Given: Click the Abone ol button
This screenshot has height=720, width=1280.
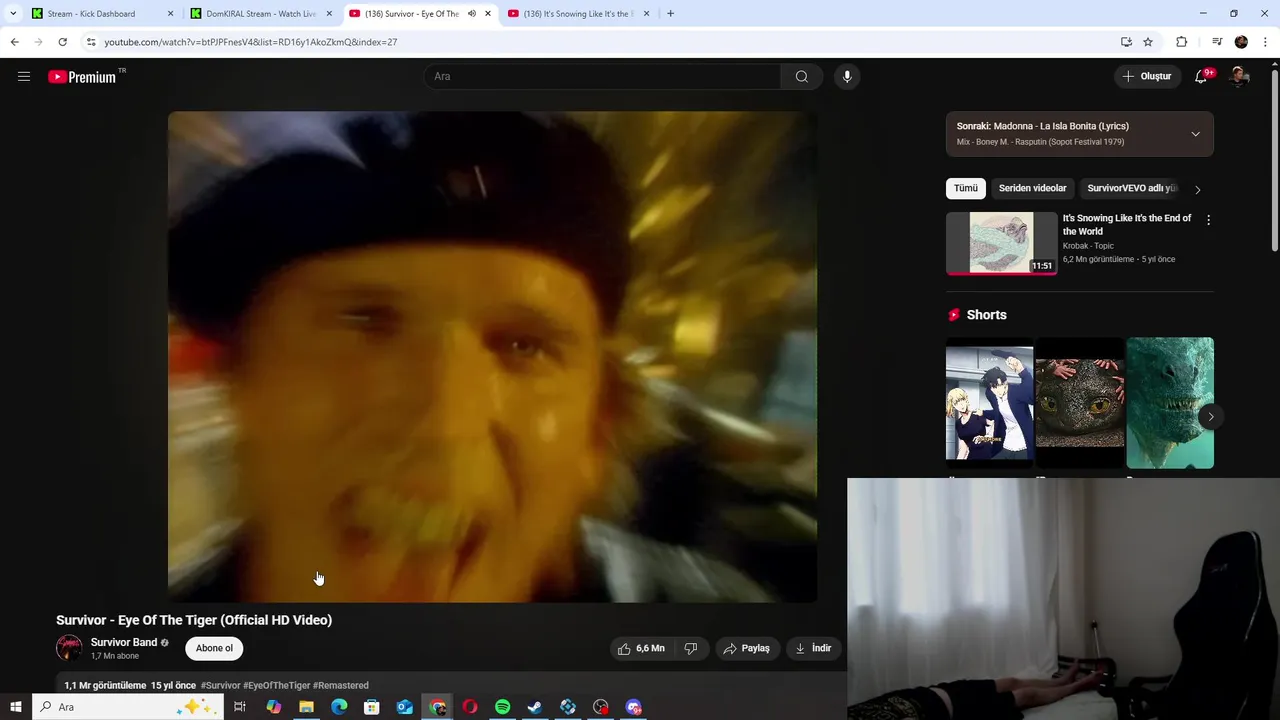Looking at the screenshot, I should 214,648.
